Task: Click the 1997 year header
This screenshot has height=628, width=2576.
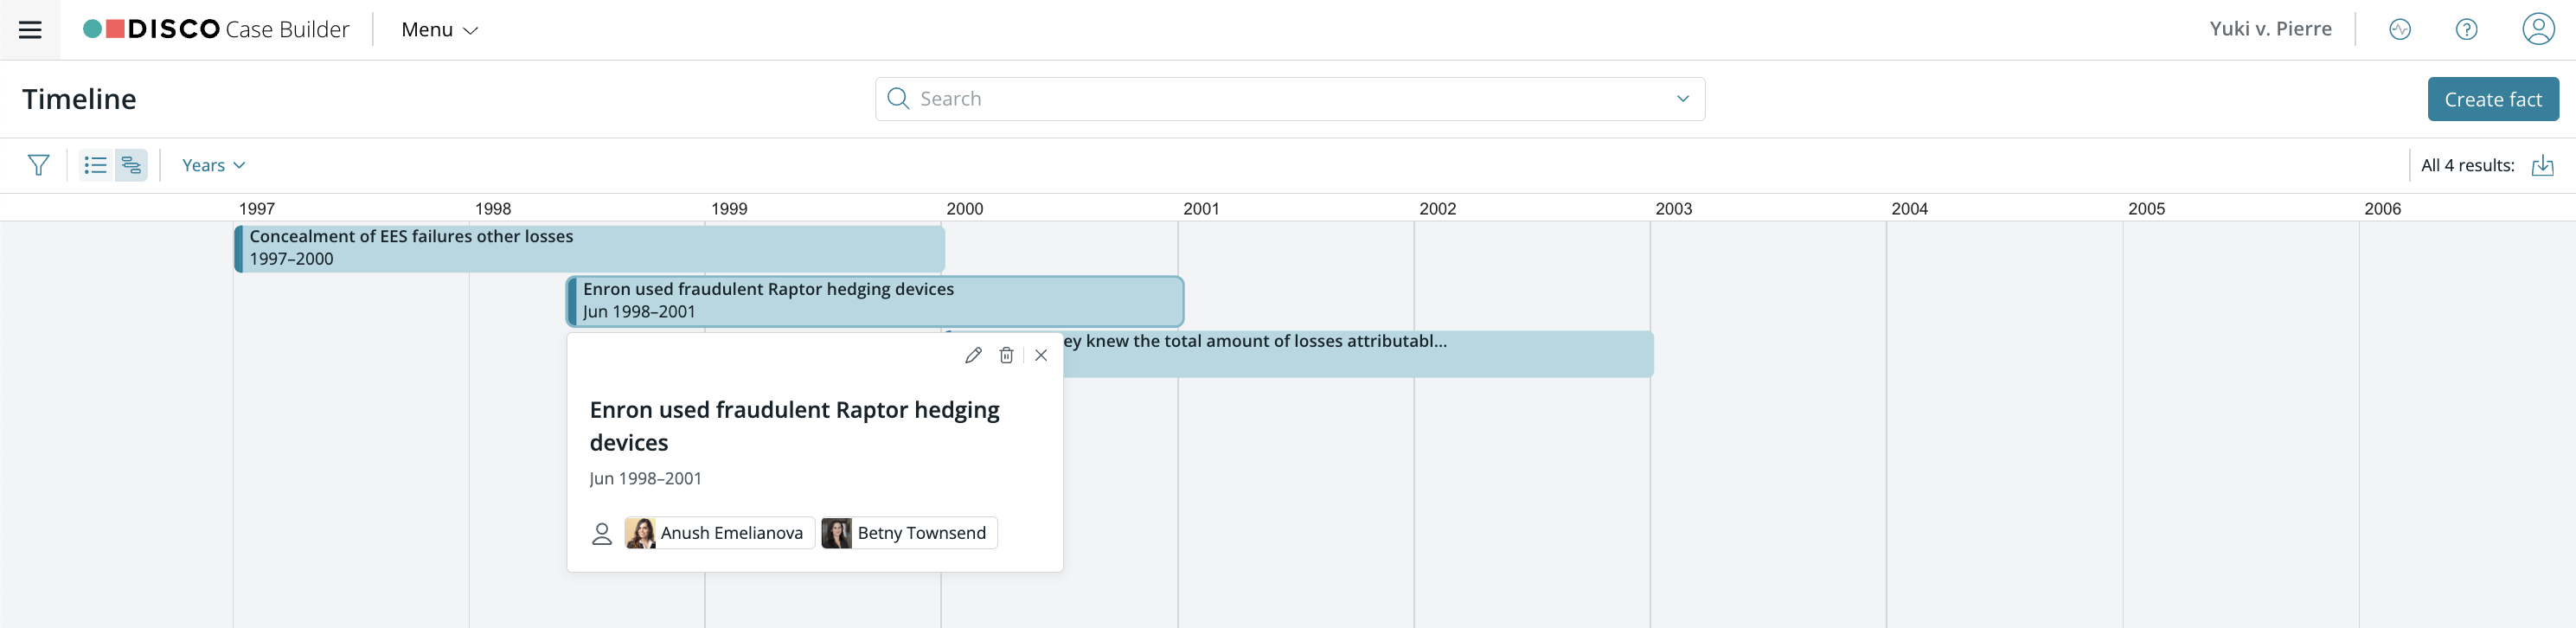Action: [257, 208]
